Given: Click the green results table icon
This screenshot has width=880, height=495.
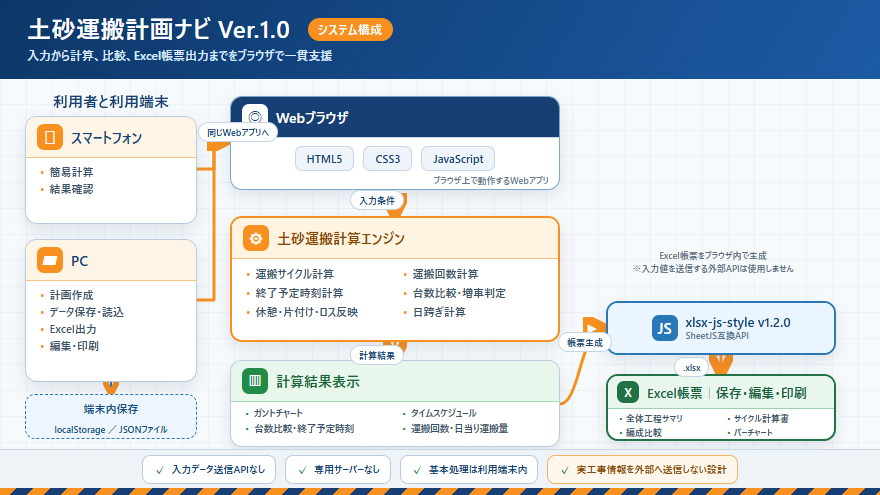Looking at the screenshot, I should point(255,381).
